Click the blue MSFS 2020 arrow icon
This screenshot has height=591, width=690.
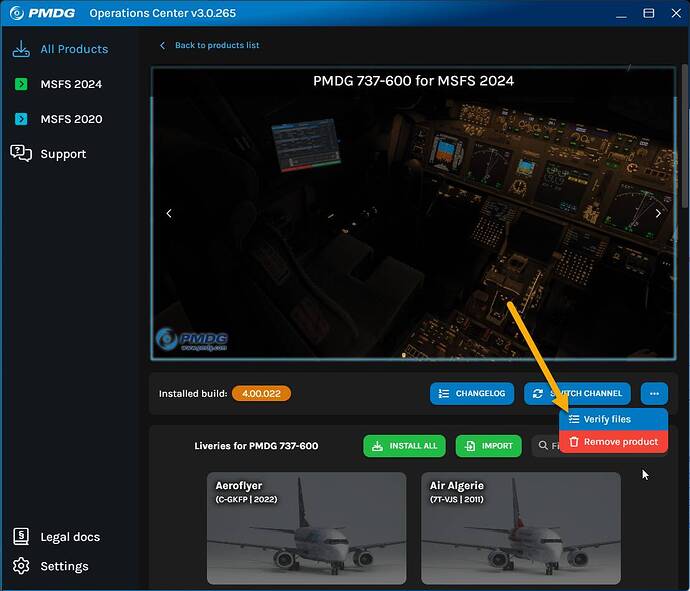tap(21, 119)
